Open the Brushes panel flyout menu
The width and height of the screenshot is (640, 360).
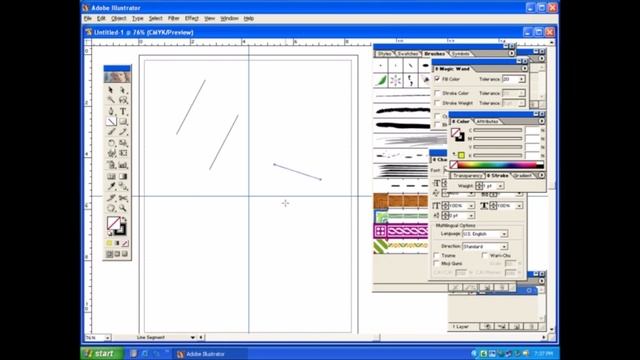(x=511, y=53)
